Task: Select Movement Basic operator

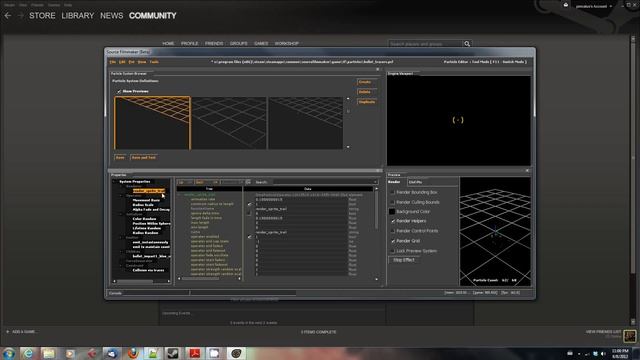Action: [x=146, y=200]
